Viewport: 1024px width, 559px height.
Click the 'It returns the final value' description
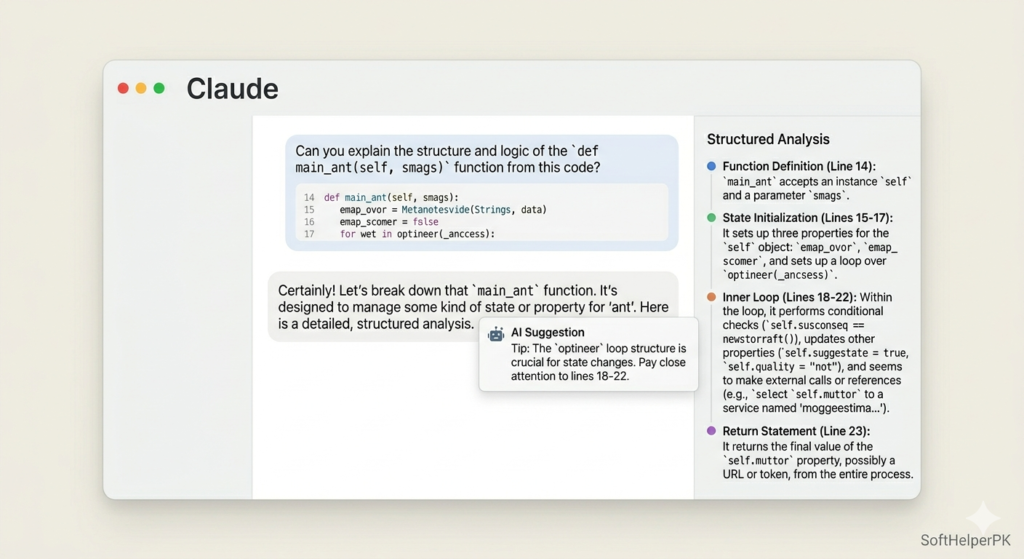click(818, 460)
